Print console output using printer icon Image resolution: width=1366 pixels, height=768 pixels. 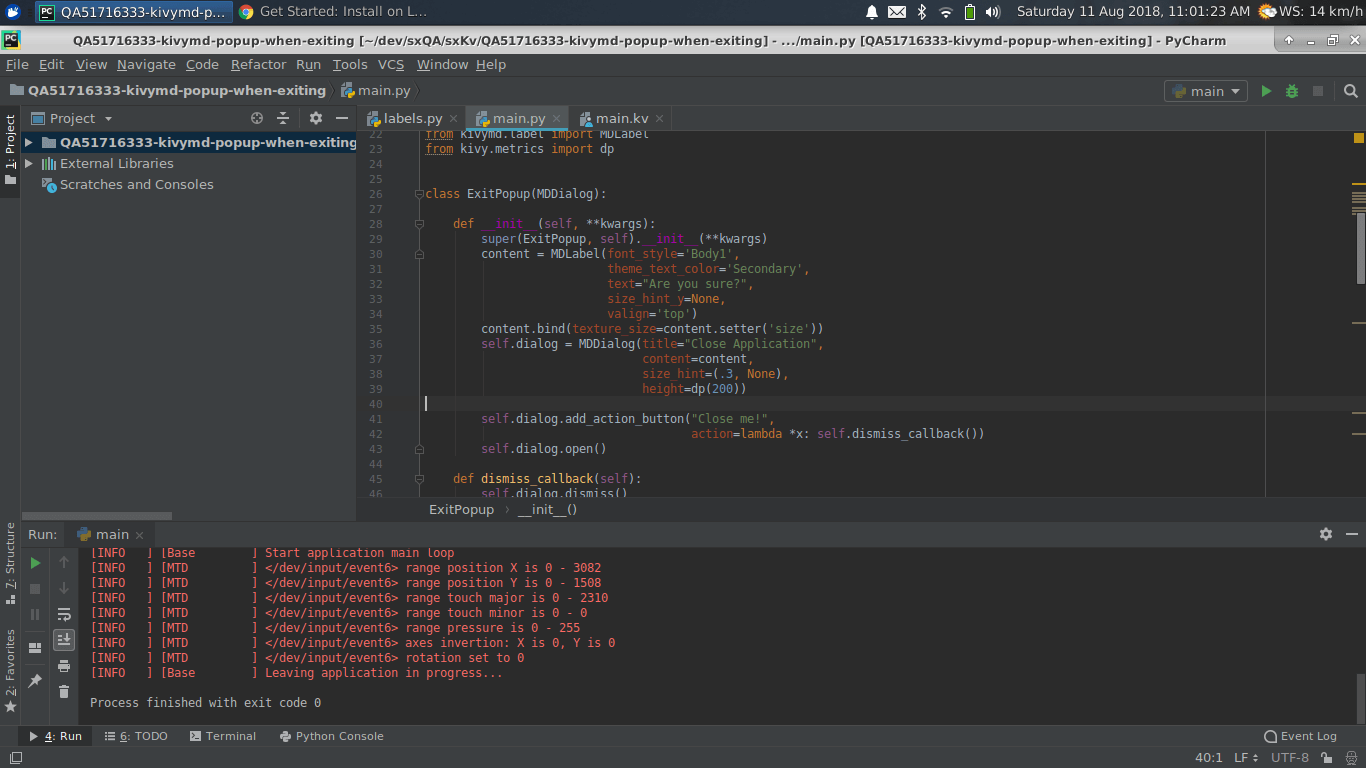click(x=64, y=666)
